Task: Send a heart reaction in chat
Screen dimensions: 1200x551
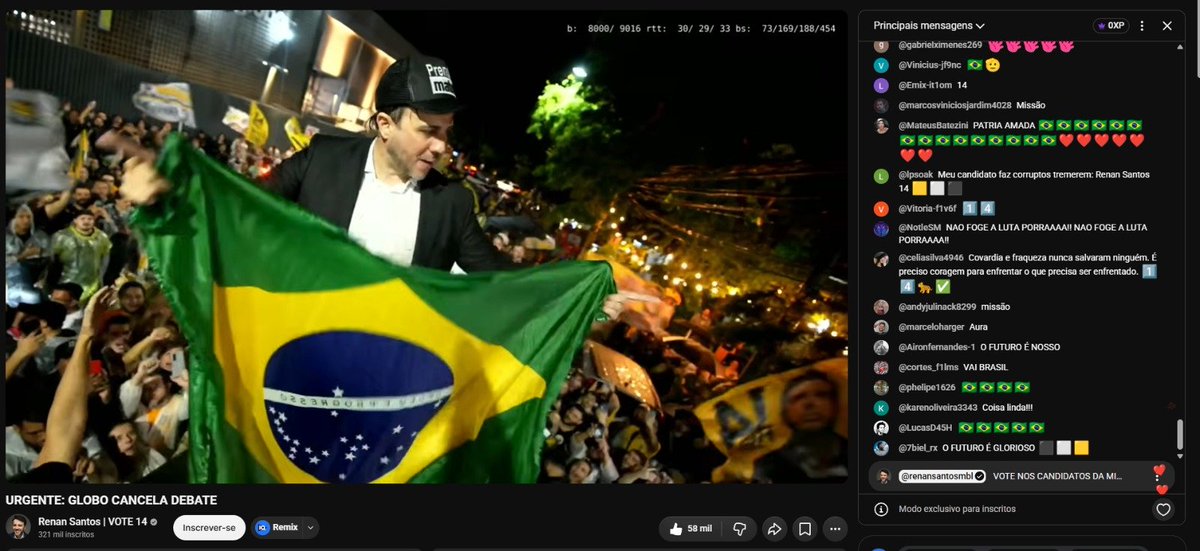Action: [x=1163, y=509]
